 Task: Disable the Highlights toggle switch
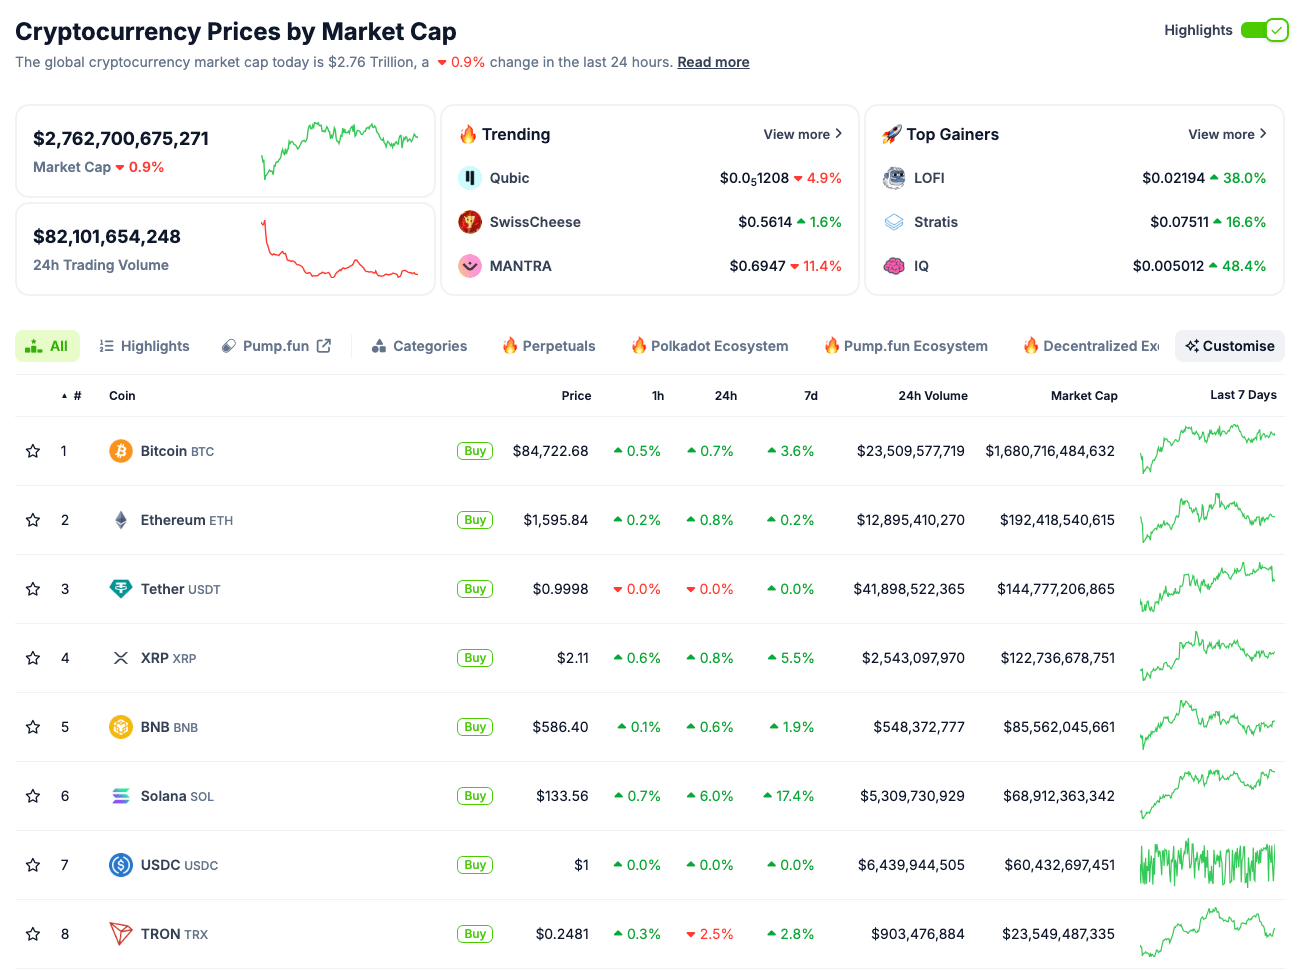[x=1265, y=30]
